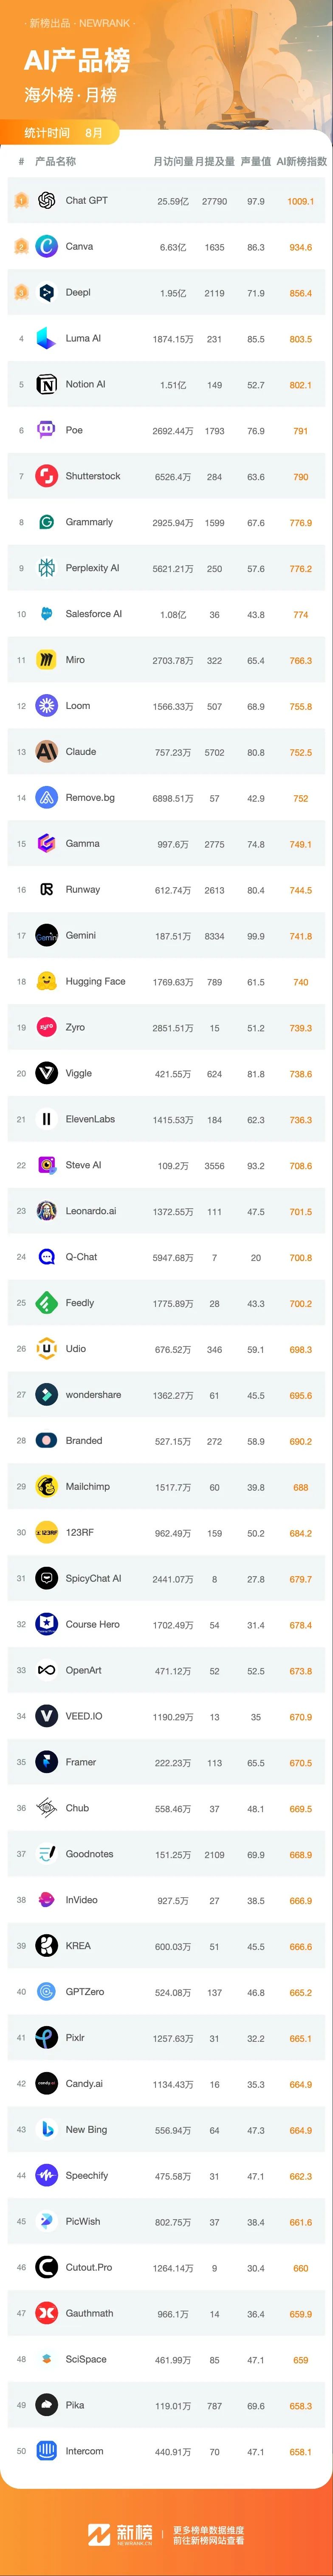This screenshot has width=333, height=2576.
Task: Click the GPTZero product name
Action: coord(85,1992)
